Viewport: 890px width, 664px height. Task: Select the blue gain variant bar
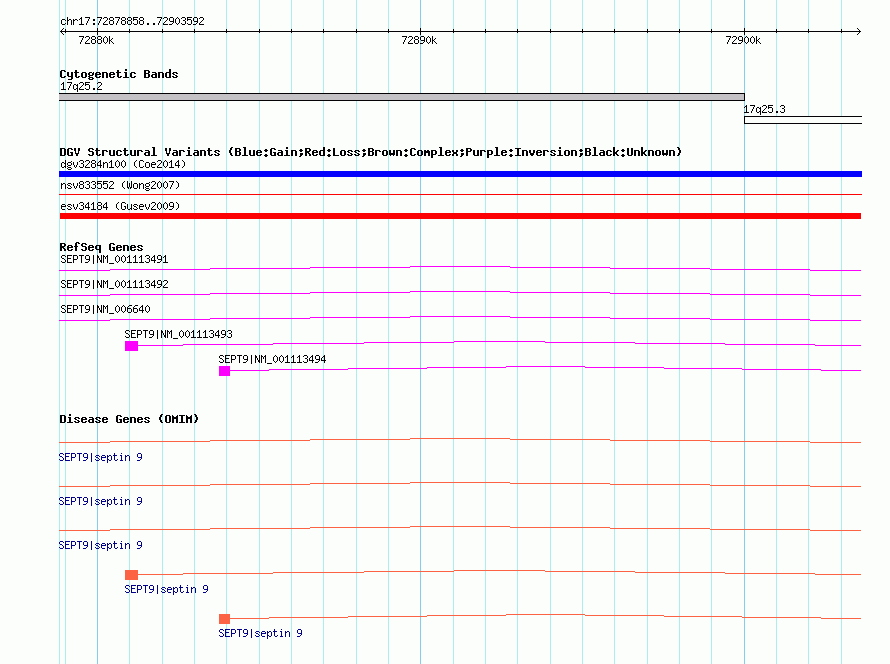click(x=460, y=174)
